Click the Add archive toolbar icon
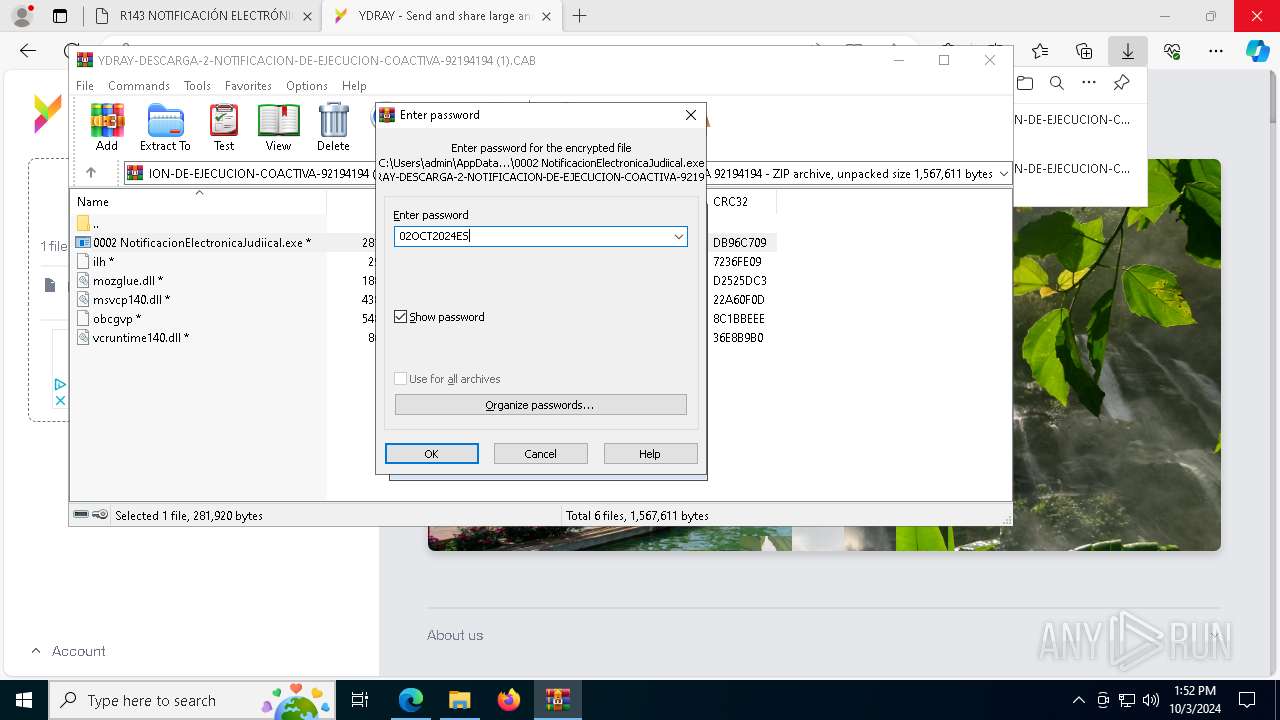The height and width of the screenshot is (720, 1280). 107,127
